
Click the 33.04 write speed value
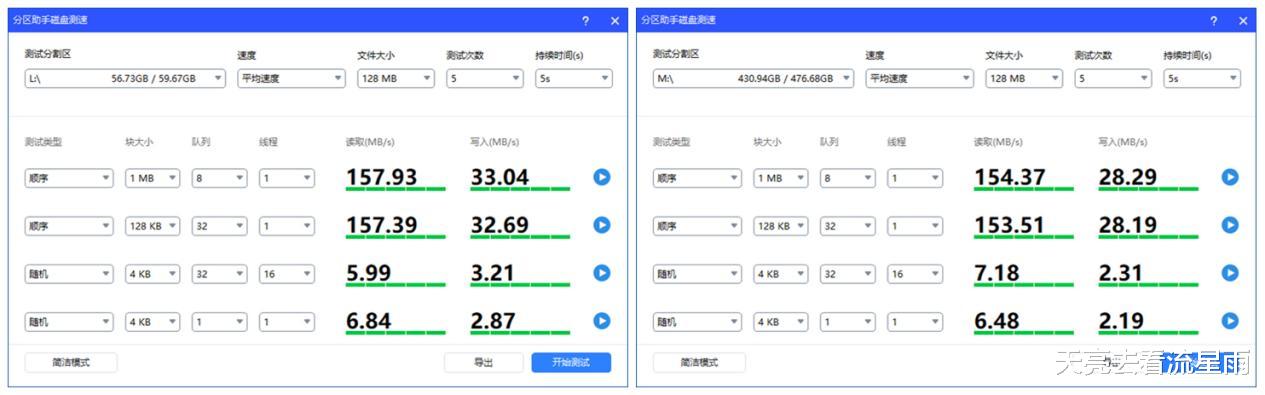point(500,177)
